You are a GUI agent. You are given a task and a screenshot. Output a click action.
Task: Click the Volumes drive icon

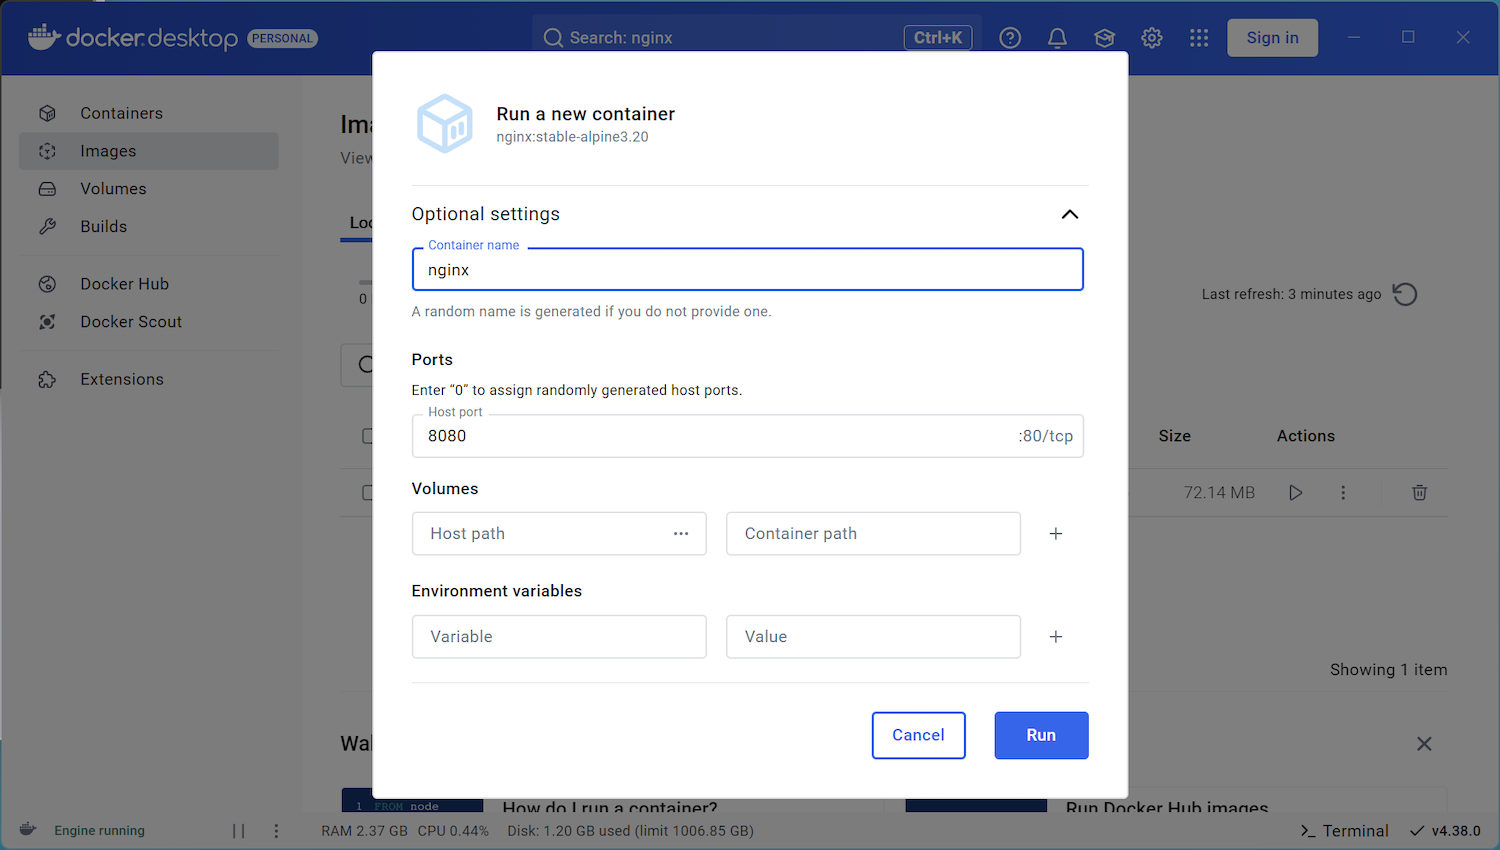(x=47, y=189)
